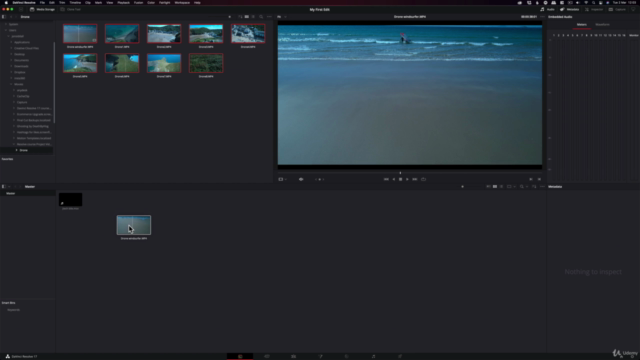Go back in media storage browser
The width and height of the screenshot is (640, 360).
(x=11, y=17)
